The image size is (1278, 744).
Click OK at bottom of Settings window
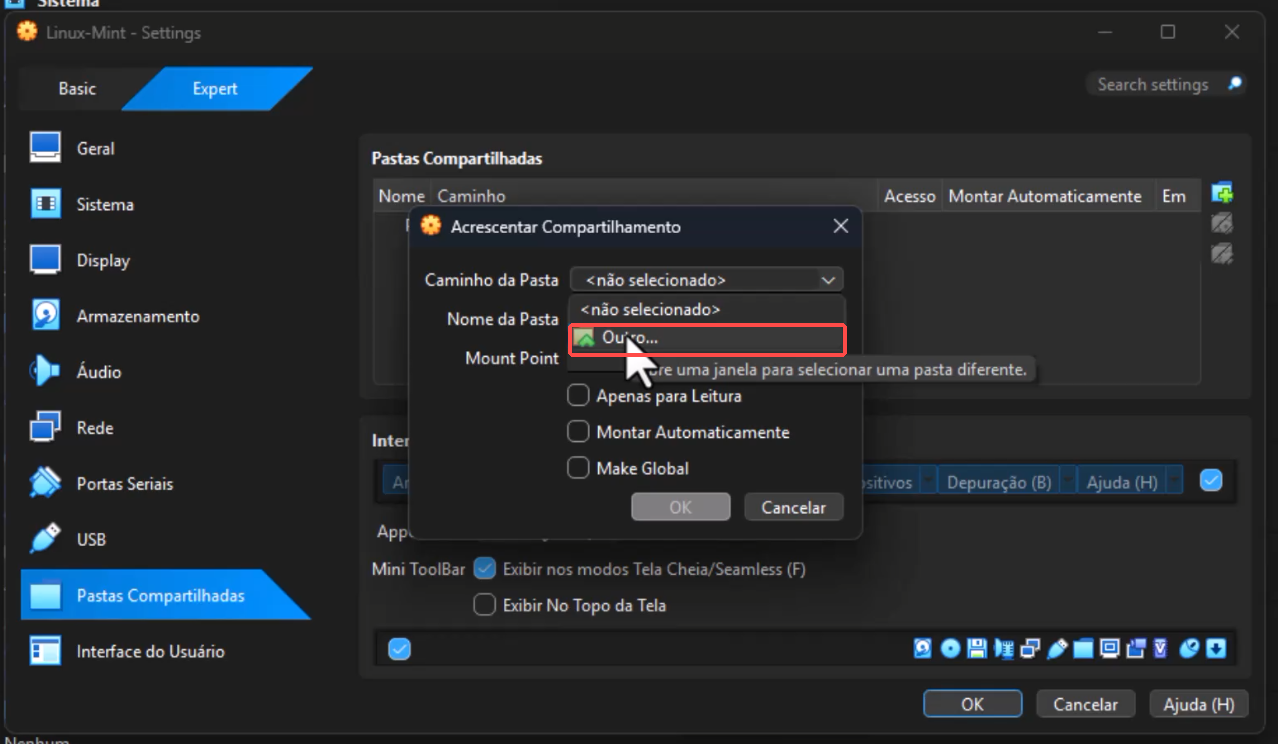(972, 704)
